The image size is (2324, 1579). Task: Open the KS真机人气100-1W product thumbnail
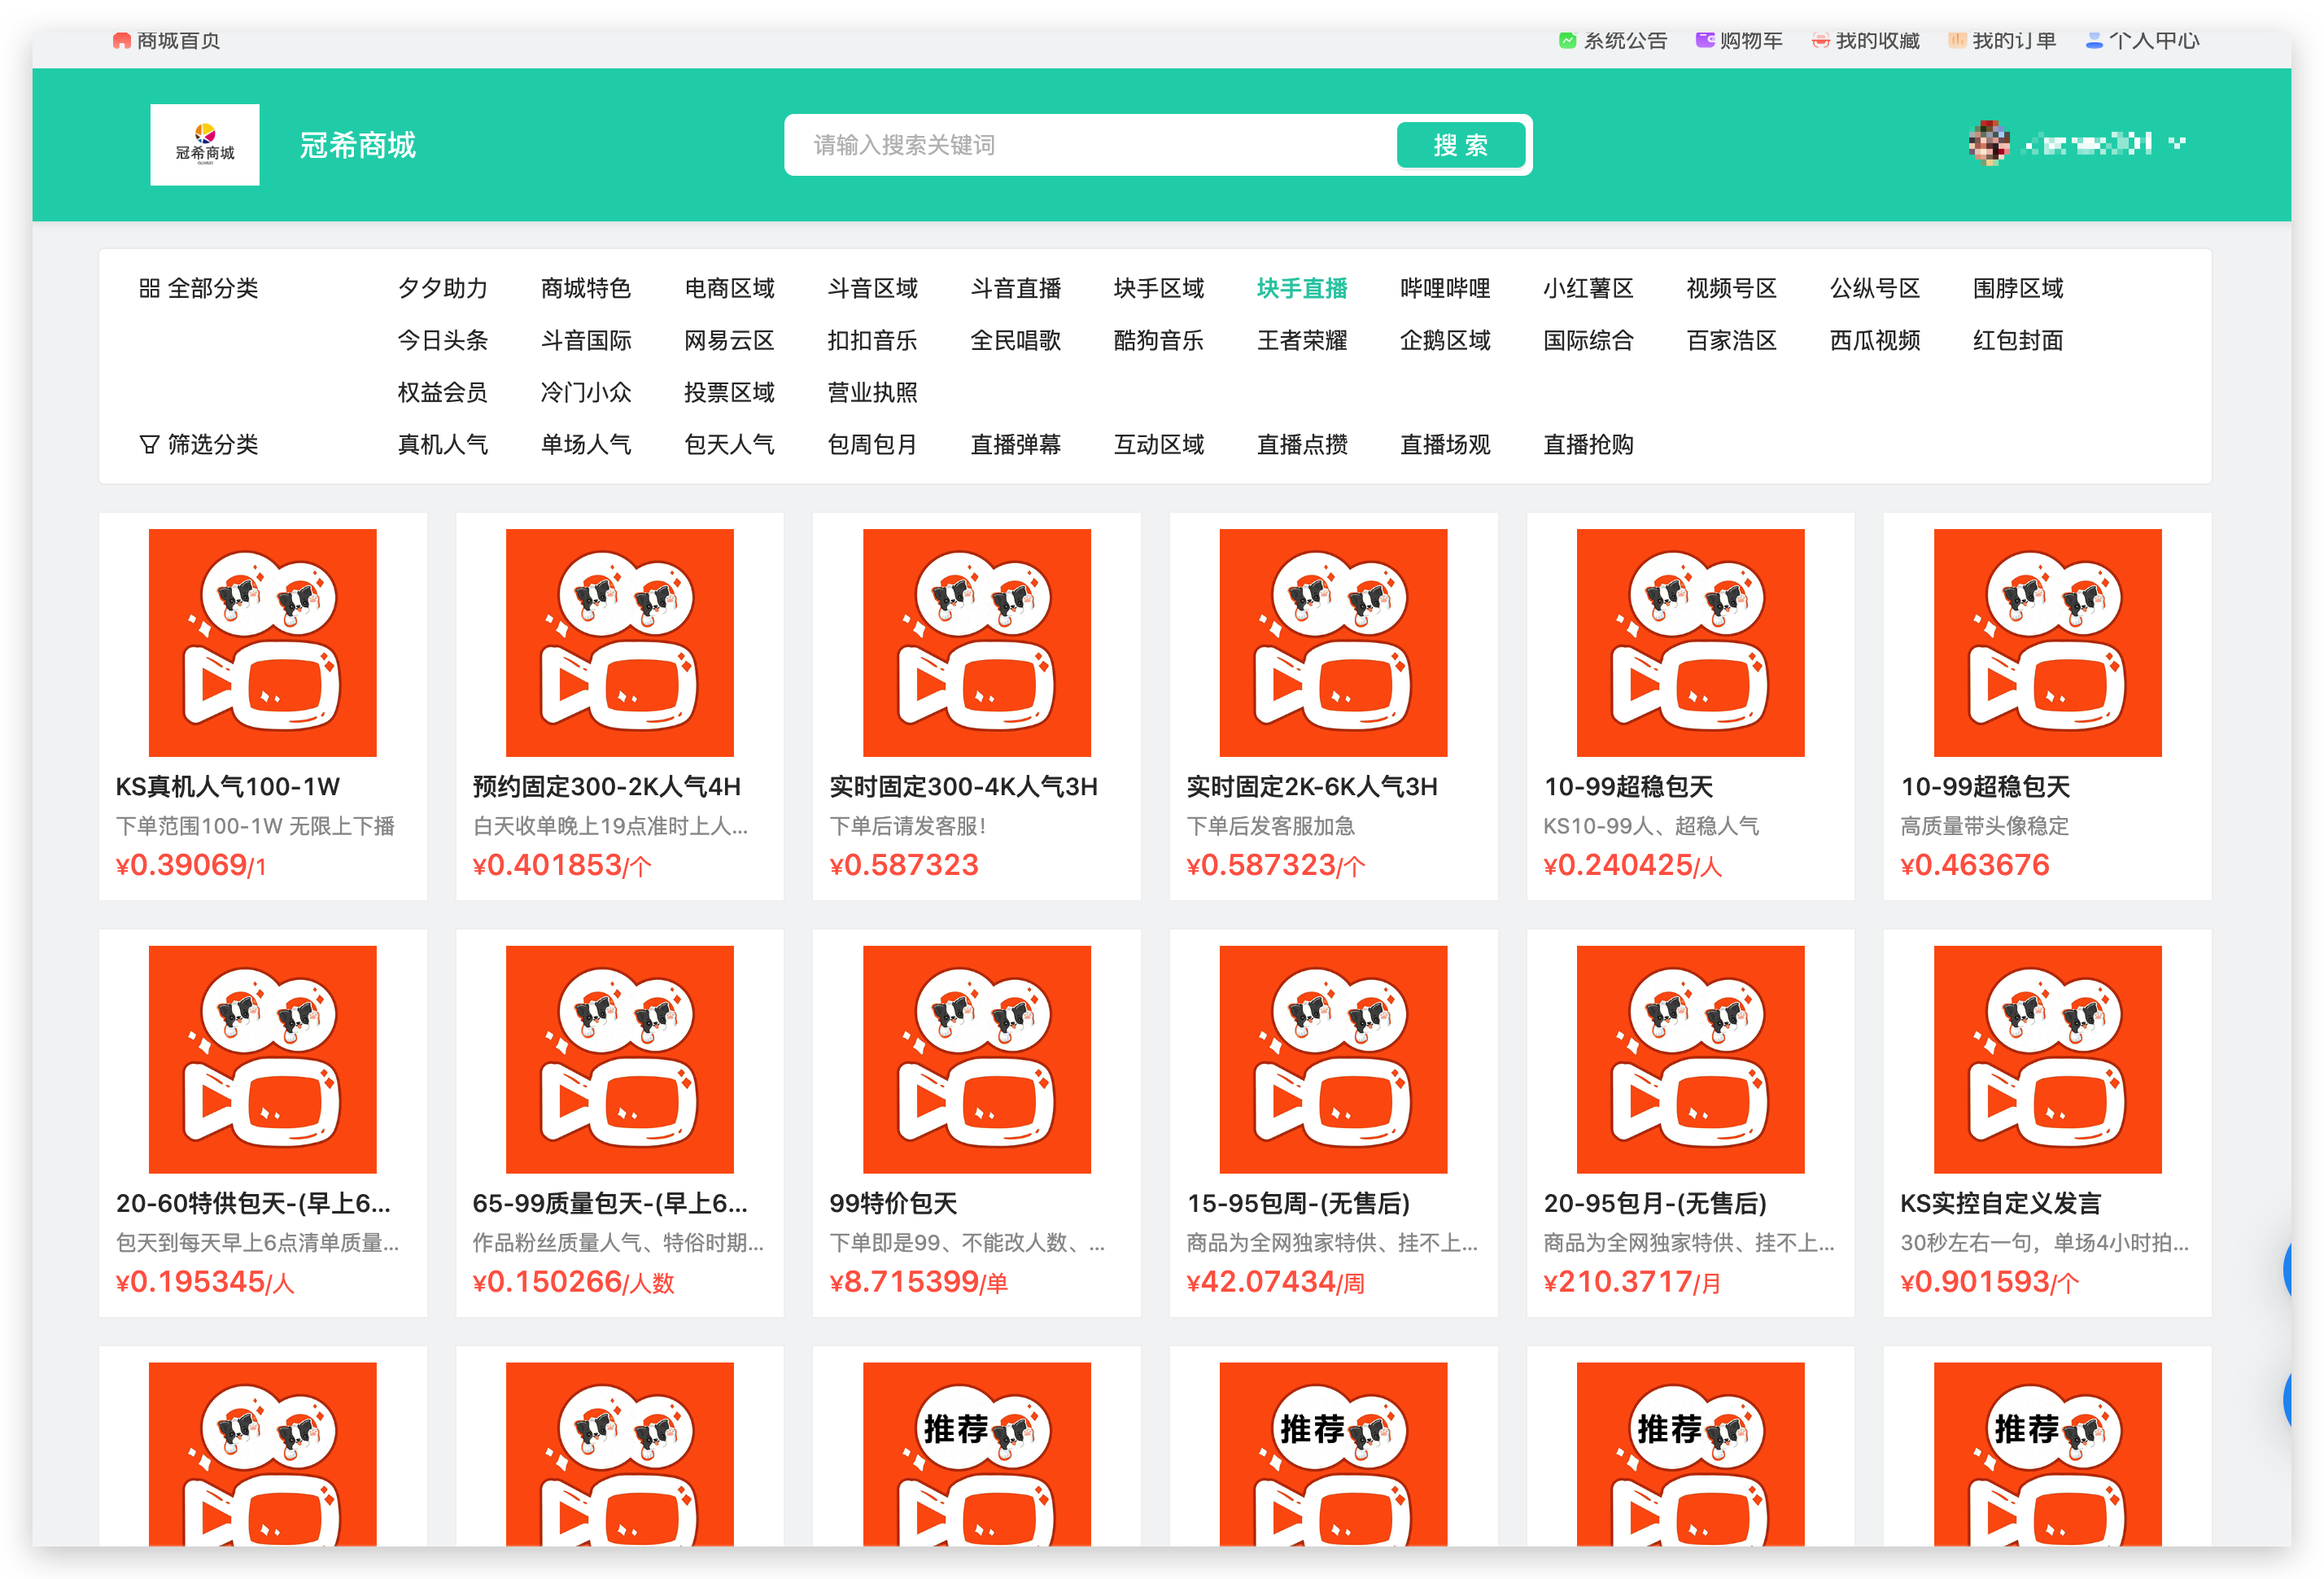[x=262, y=643]
